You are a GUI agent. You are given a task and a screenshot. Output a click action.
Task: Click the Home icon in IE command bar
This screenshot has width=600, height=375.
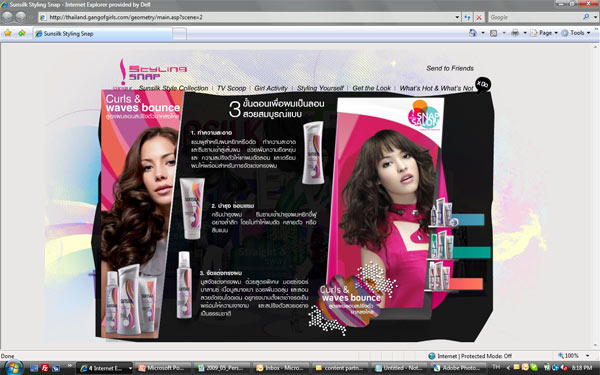(x=473, y=33)
